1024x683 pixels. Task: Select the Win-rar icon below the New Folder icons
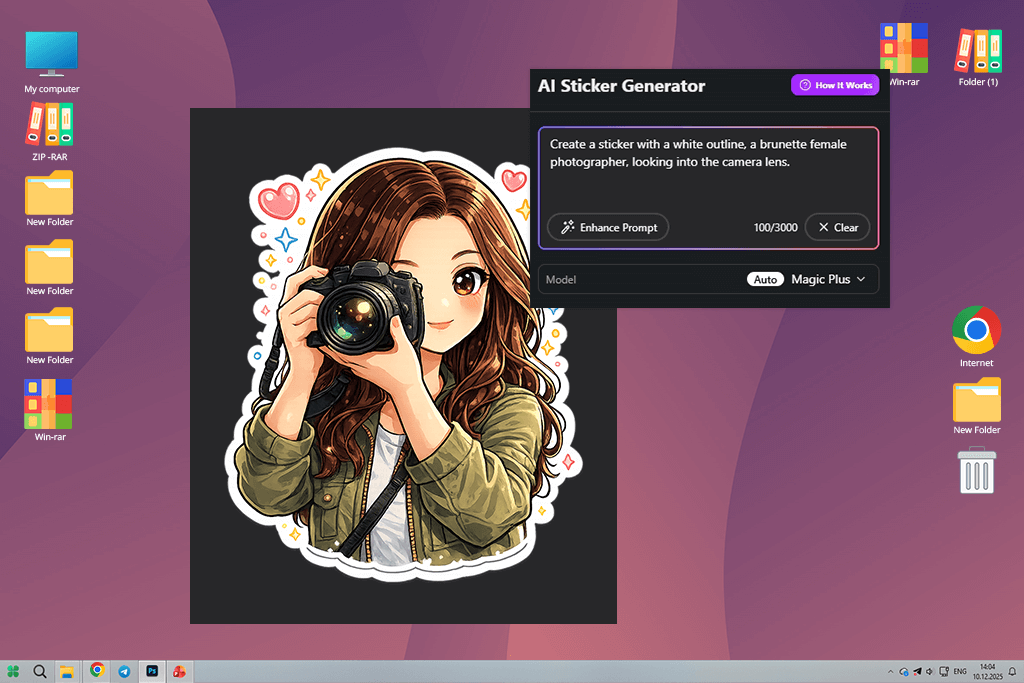click(49, 410)
